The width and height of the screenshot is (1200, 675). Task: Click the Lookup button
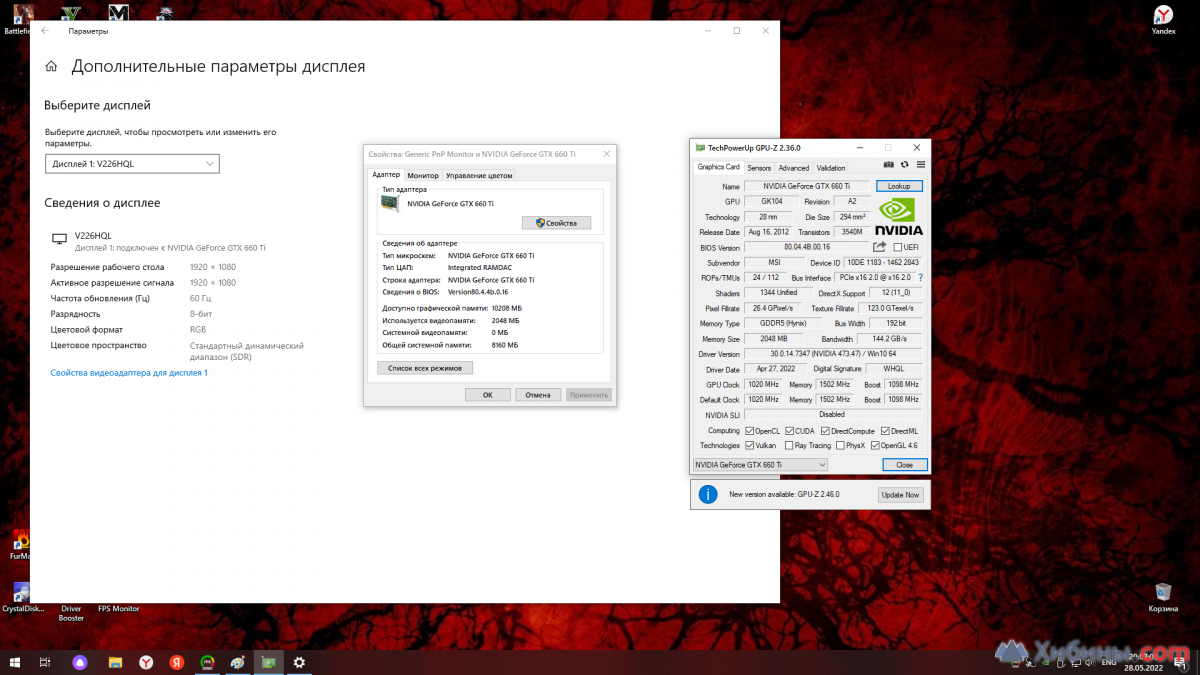[899, 186]
